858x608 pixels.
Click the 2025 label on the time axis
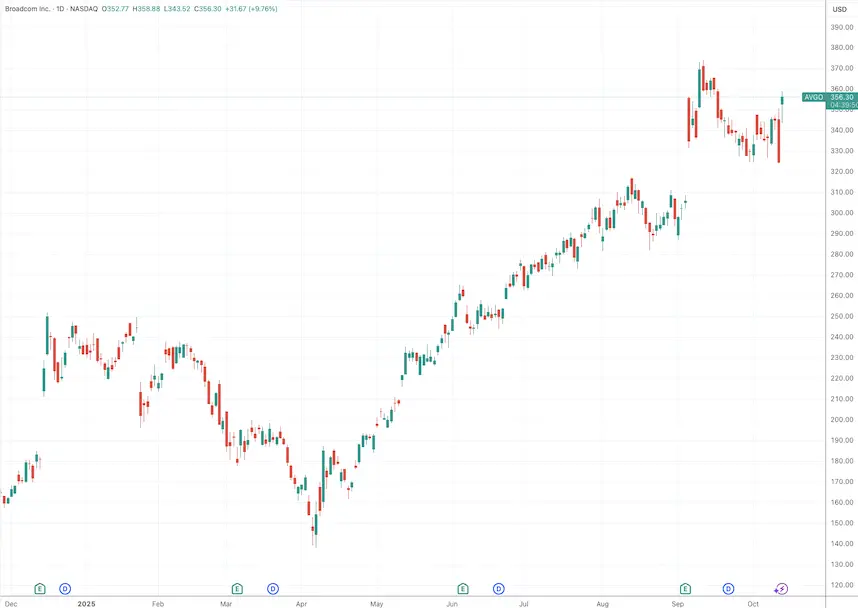(x=86, y=604)
